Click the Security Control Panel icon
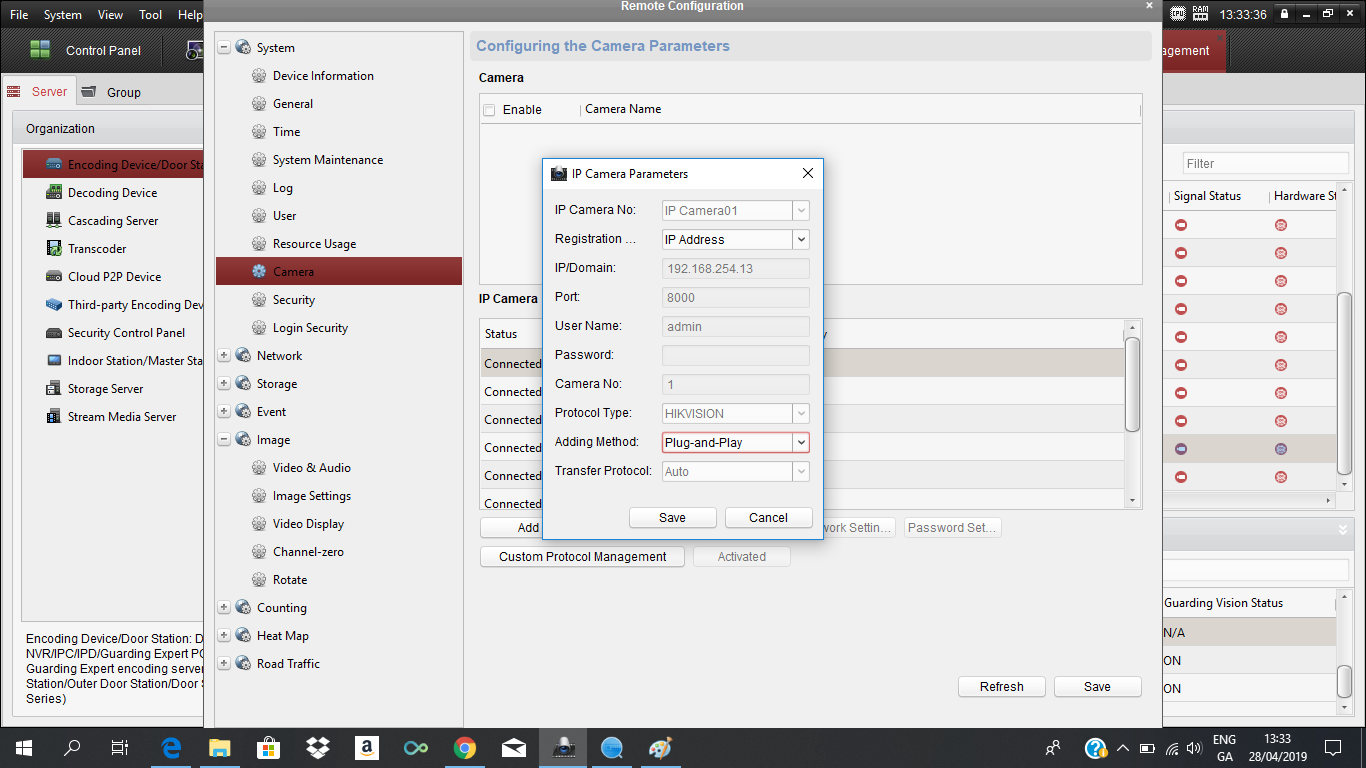 point(53,333)
